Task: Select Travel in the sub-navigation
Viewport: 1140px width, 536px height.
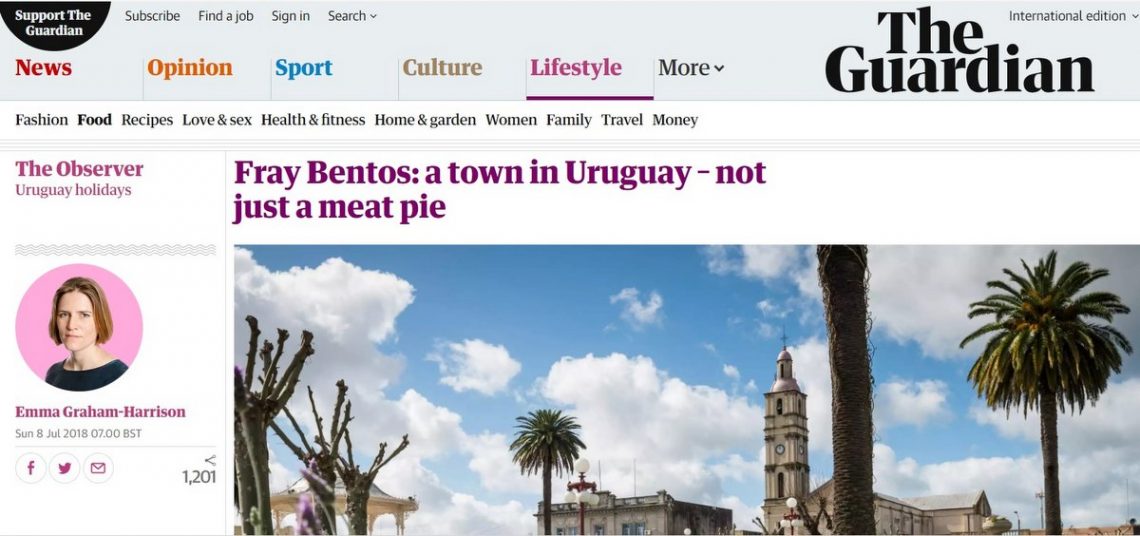Action: point(622,120)
